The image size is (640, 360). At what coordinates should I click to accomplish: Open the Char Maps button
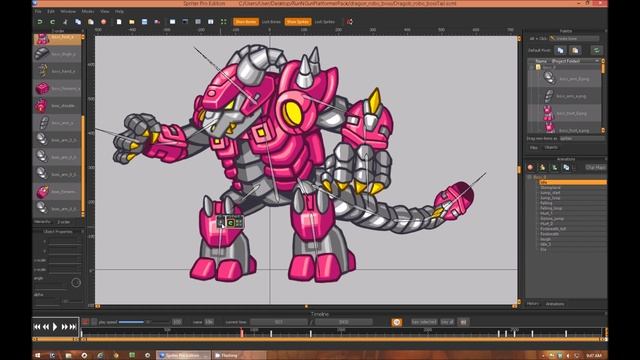596,167
